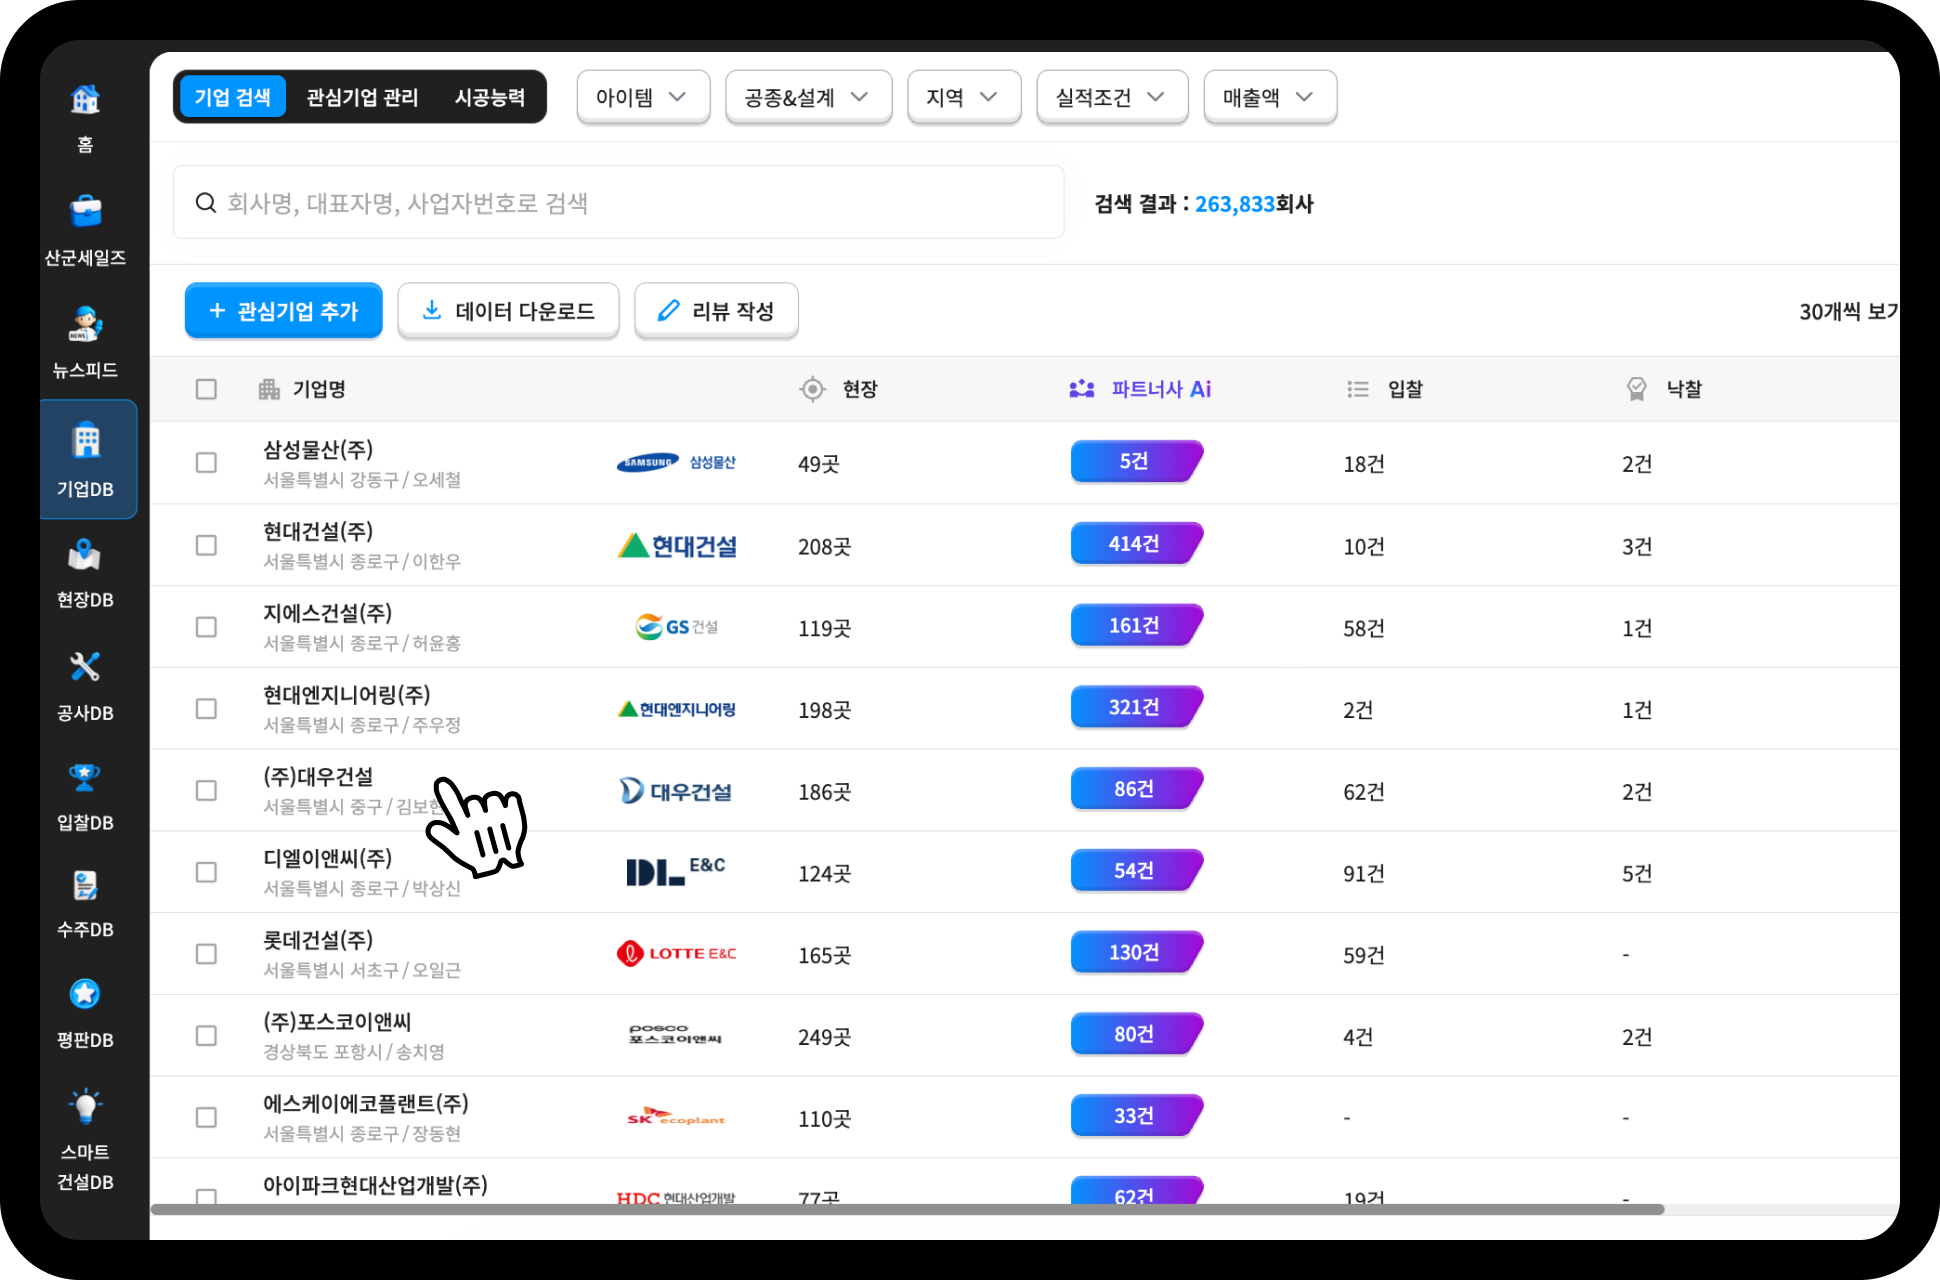Open 스마트 건설DB lightbulb icon
Viewport: 1940px width, 1280px height.
(x=85, y=1105)
